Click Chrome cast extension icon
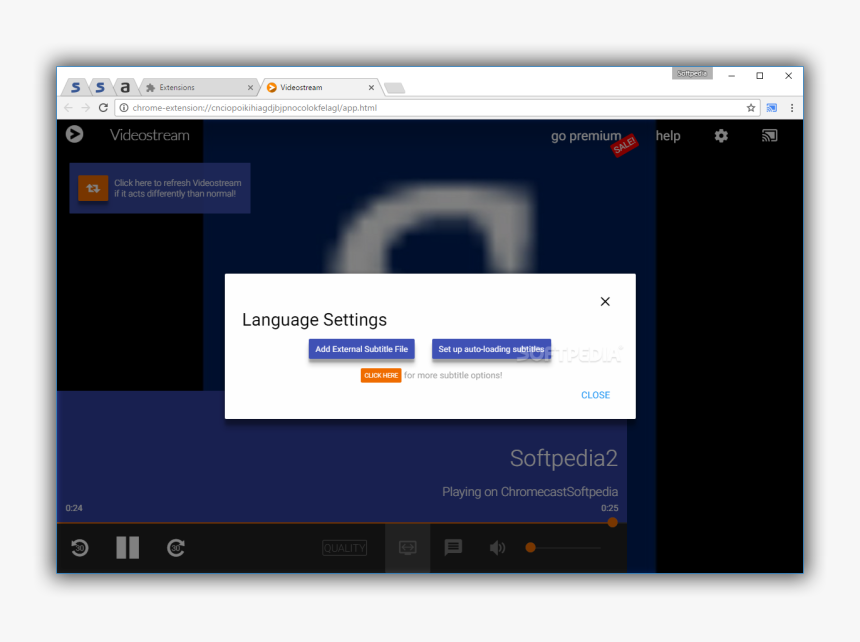This screenshot has height=642, width=860. [772, 108]
